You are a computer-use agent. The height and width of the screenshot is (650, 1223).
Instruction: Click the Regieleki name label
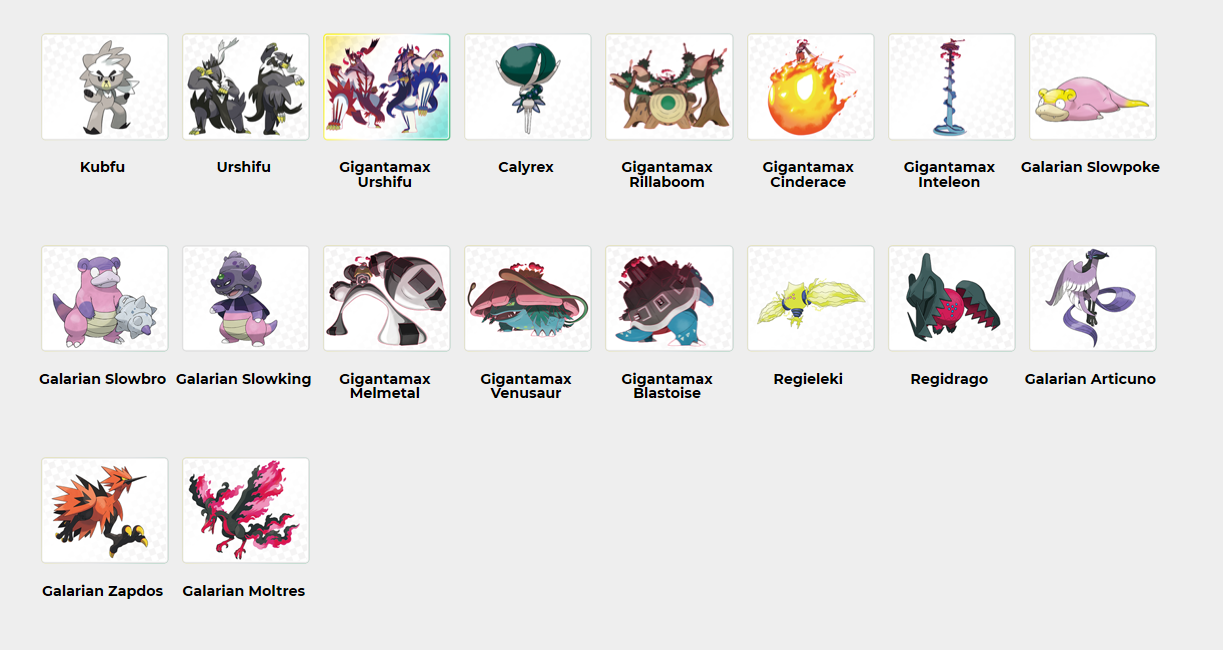[x=808, y=379]
